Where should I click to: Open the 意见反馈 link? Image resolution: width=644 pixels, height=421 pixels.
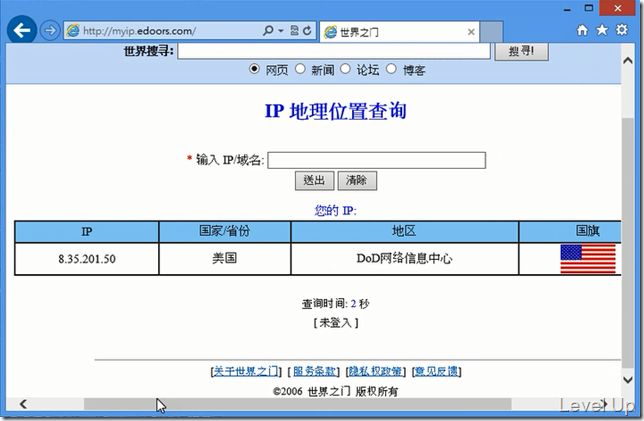click(x=436, y=371)
